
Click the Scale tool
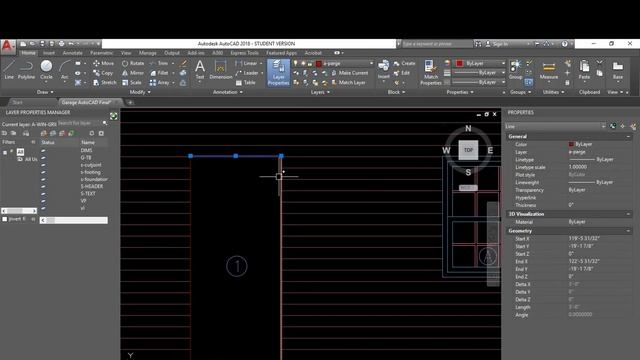[132, 82]
